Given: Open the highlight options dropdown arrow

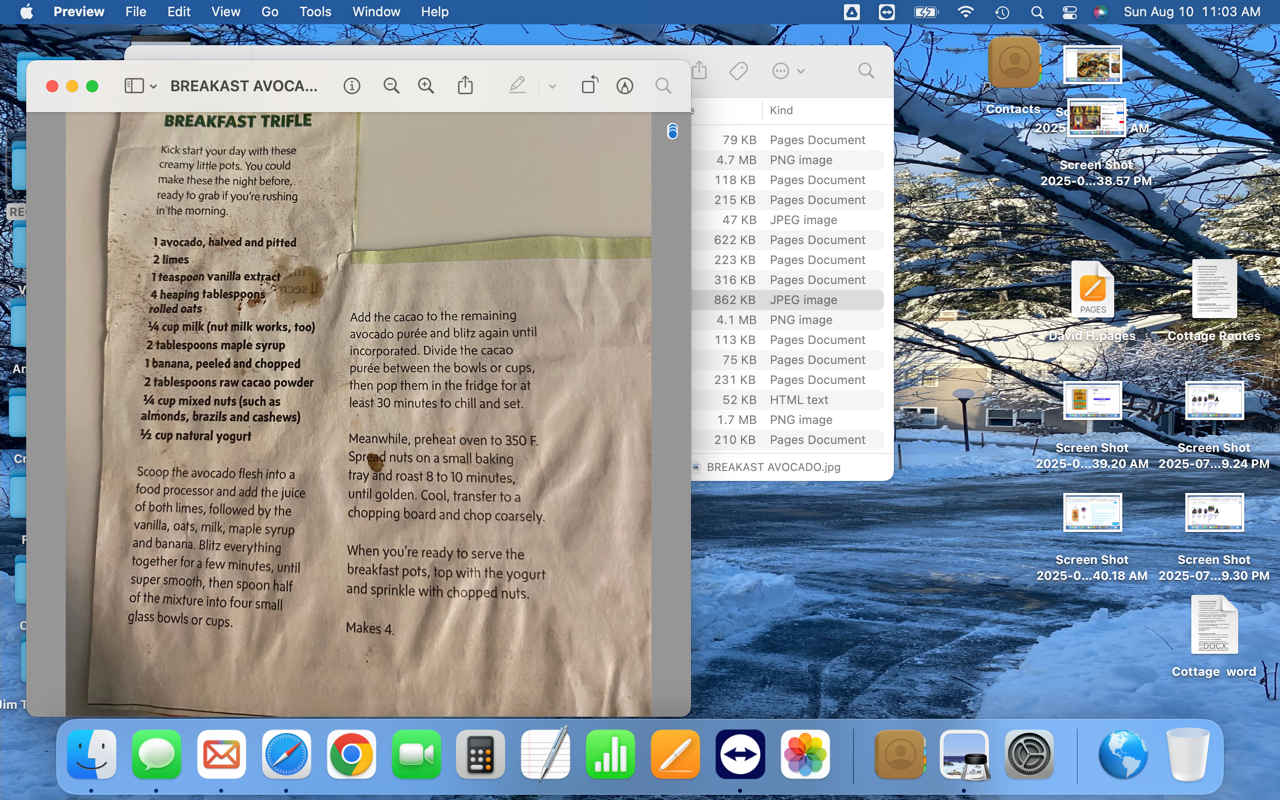Looking at the screenshot, I should click(552, 87).
